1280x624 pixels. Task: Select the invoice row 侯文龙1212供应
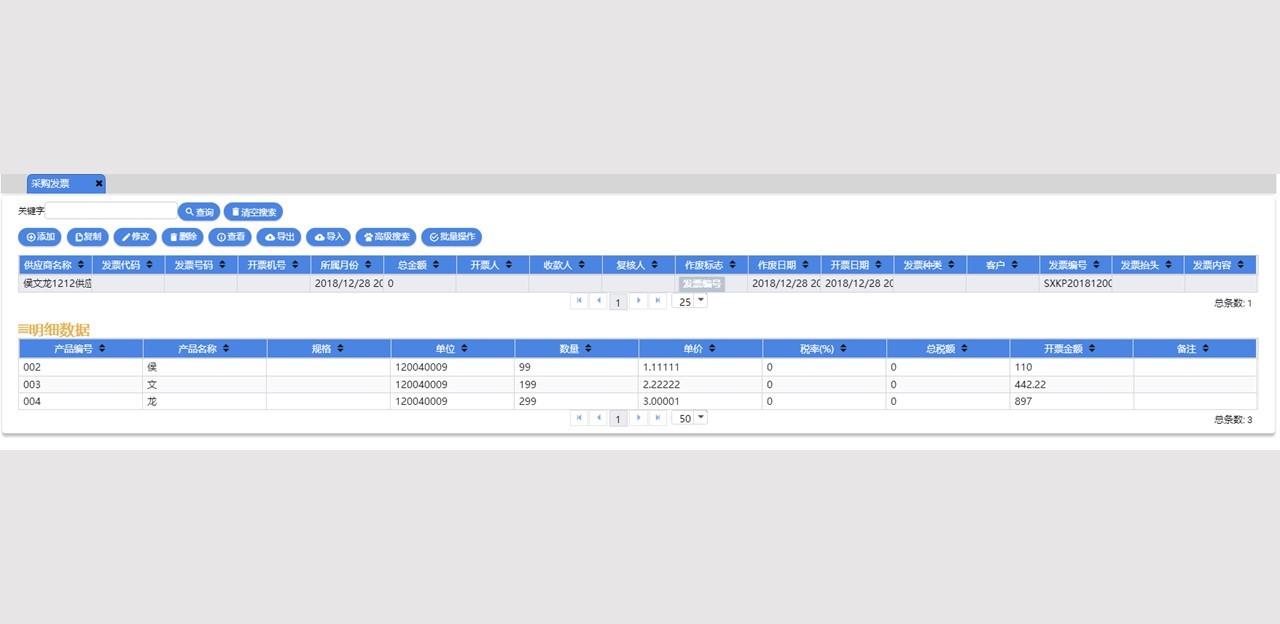tap(57, 283)
